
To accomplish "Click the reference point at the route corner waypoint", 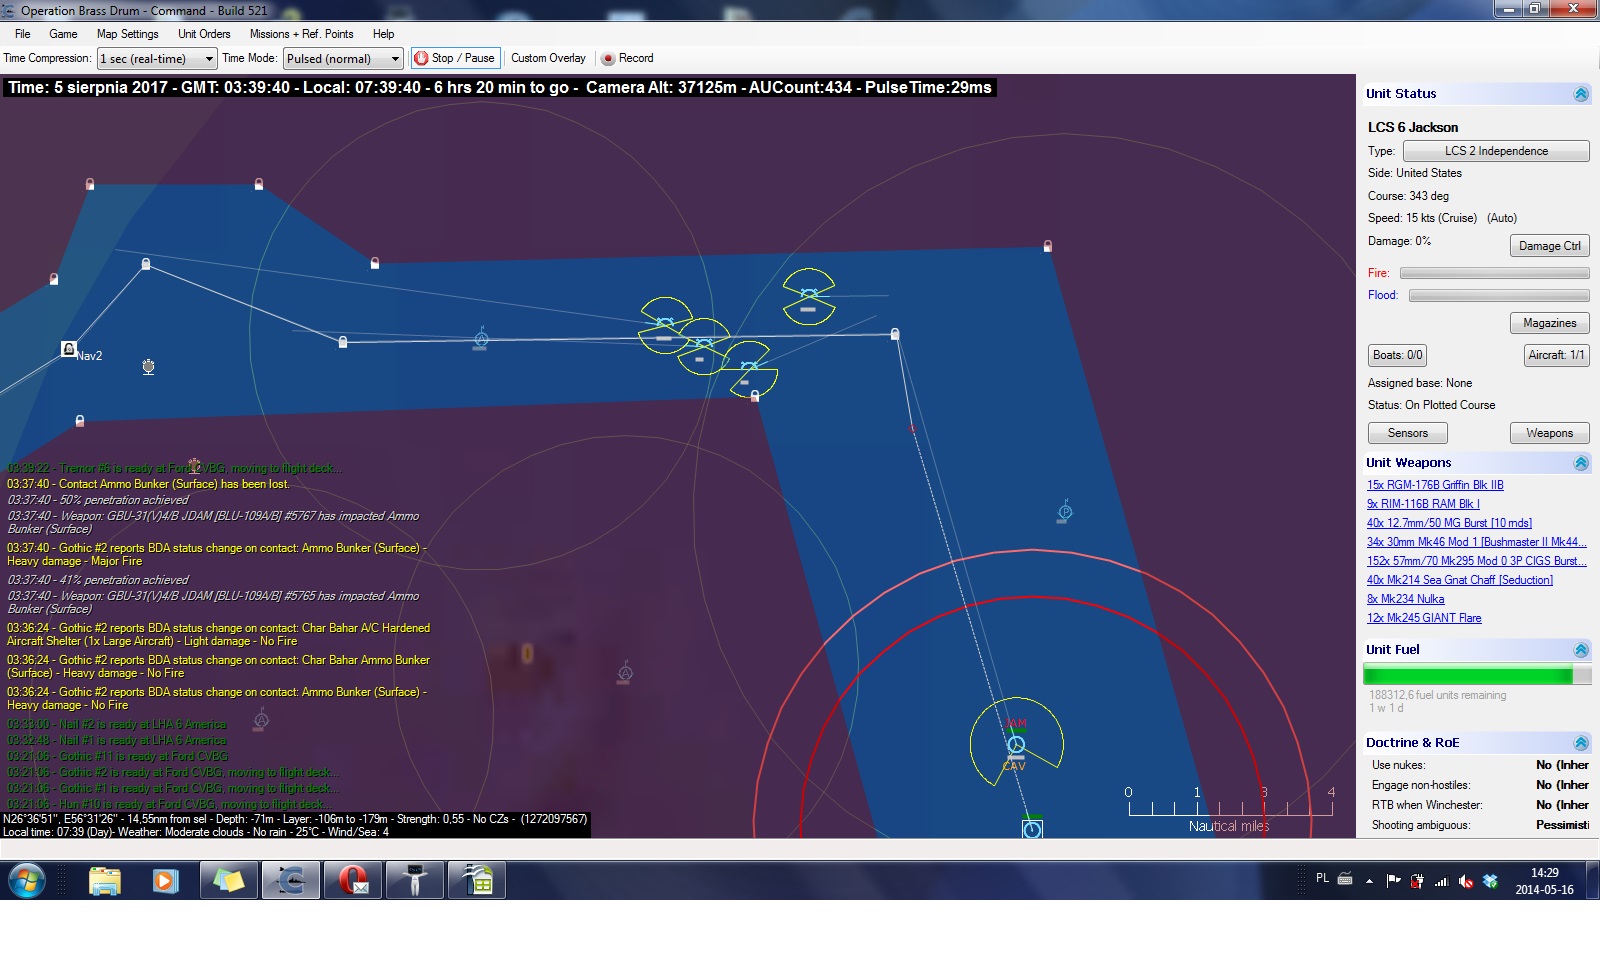I will coord(895,334).
